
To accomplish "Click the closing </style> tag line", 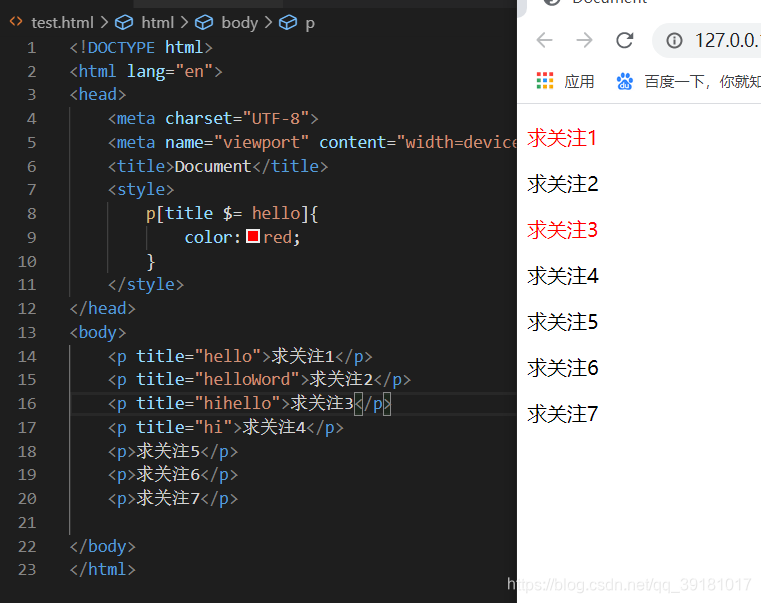I will (x=146, y=285).
